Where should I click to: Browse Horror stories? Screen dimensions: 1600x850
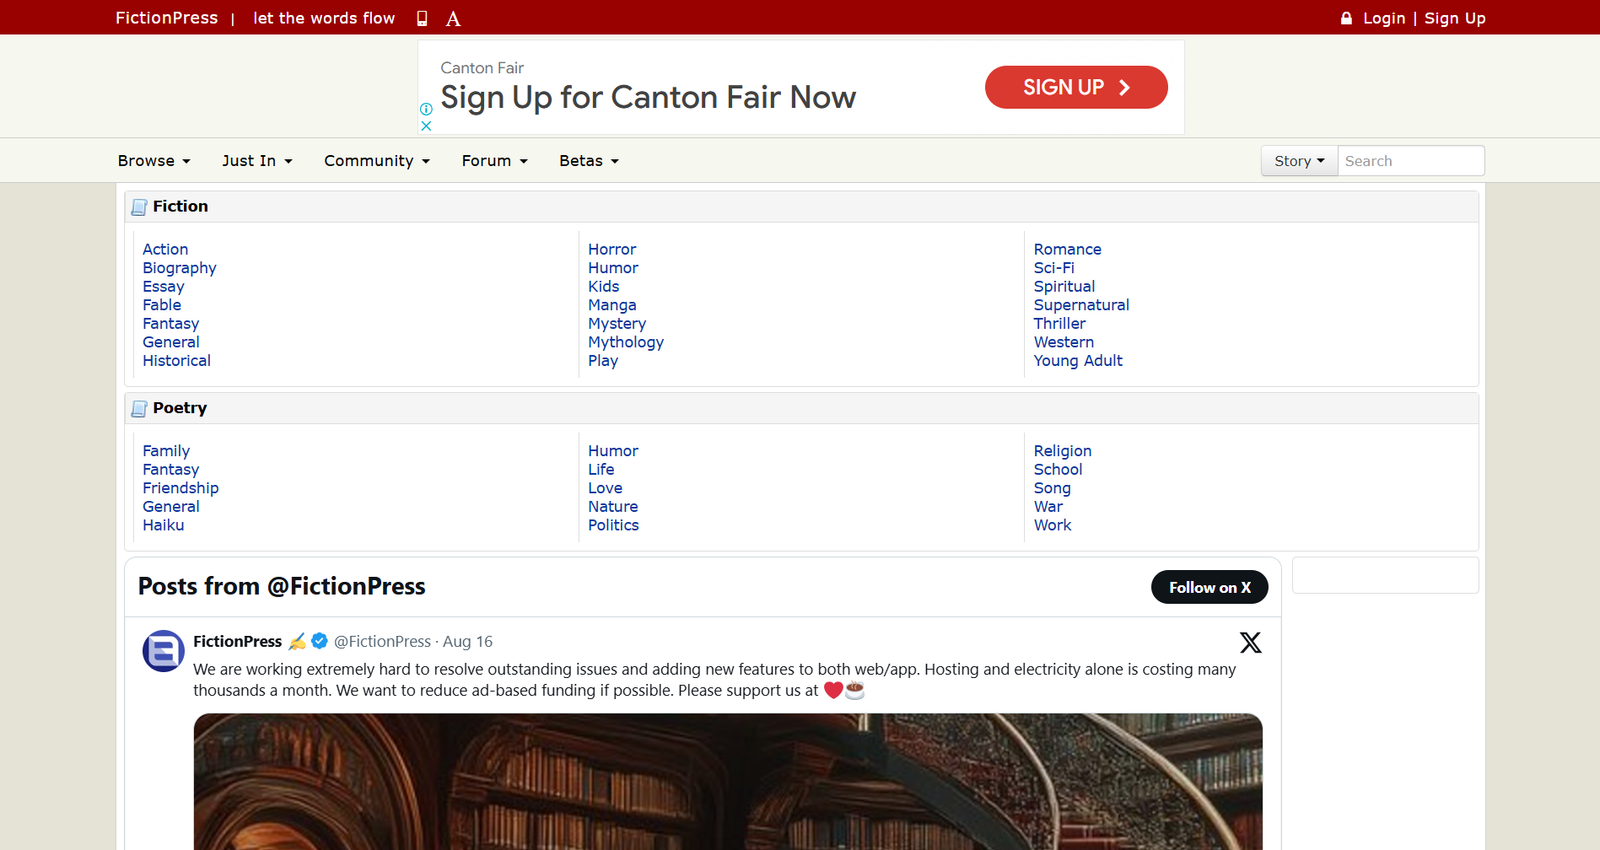(612, 249)
